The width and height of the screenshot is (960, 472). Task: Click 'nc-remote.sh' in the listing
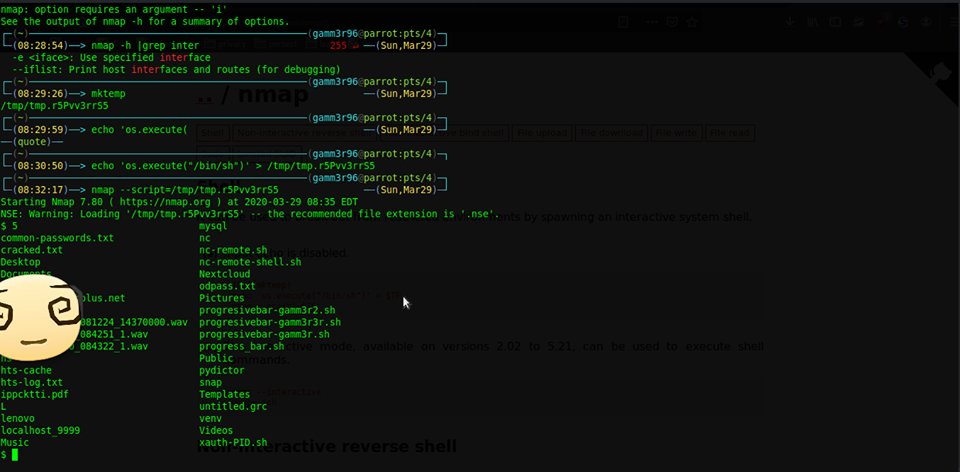click(233, 250)
